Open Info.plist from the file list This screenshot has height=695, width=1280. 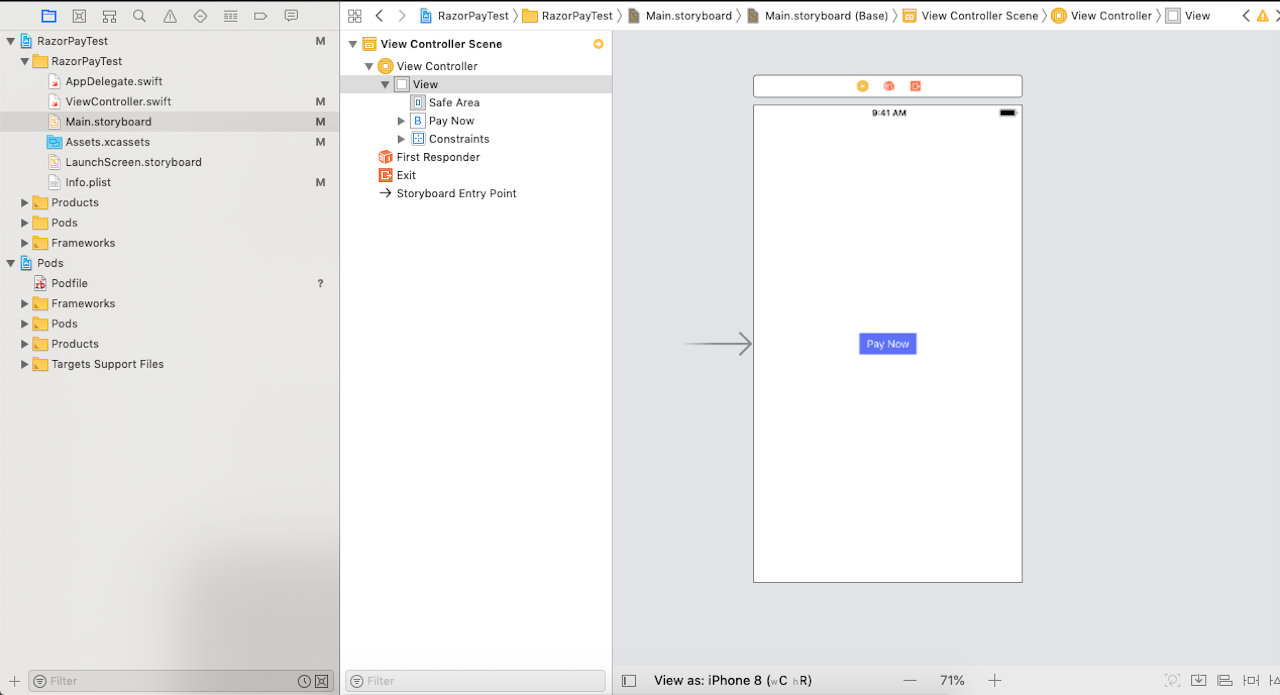pyautogui.click(x=88, y=182)
